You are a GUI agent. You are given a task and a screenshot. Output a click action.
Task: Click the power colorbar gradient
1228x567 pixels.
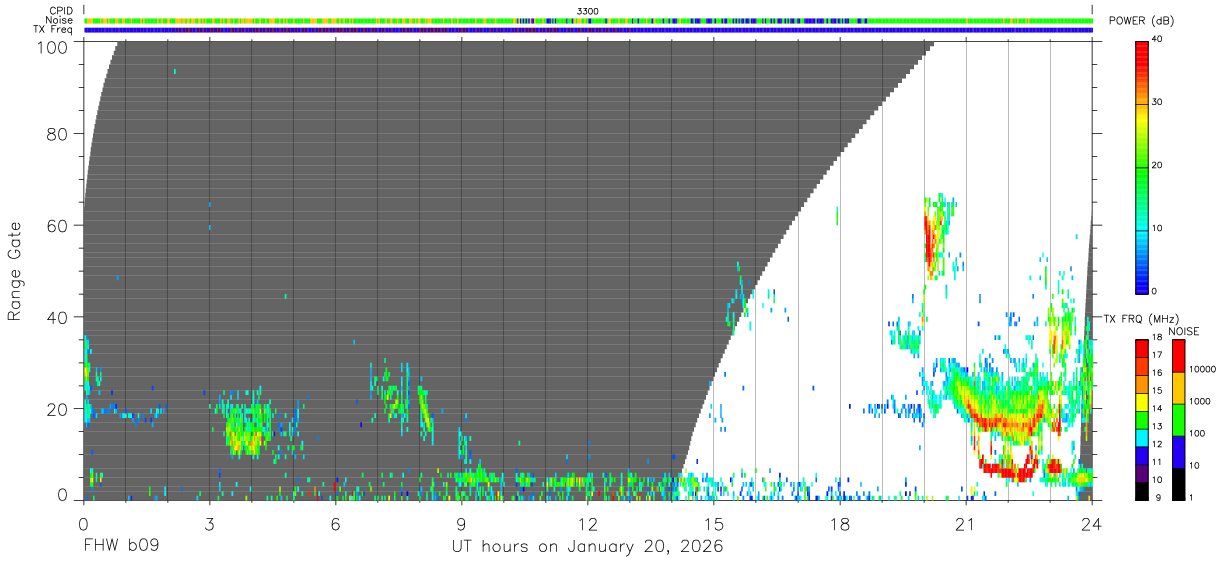point(1142,166)
